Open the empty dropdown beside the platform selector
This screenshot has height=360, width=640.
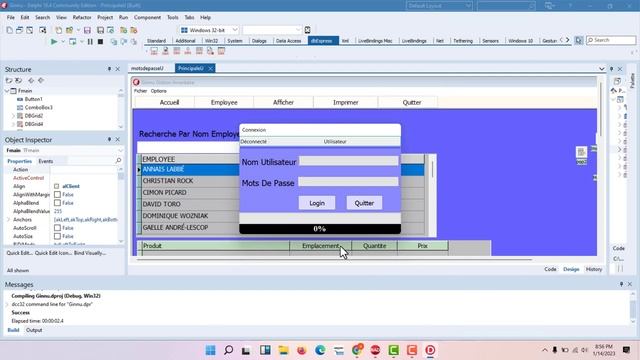pyautogui.click(x=298, y=30)
